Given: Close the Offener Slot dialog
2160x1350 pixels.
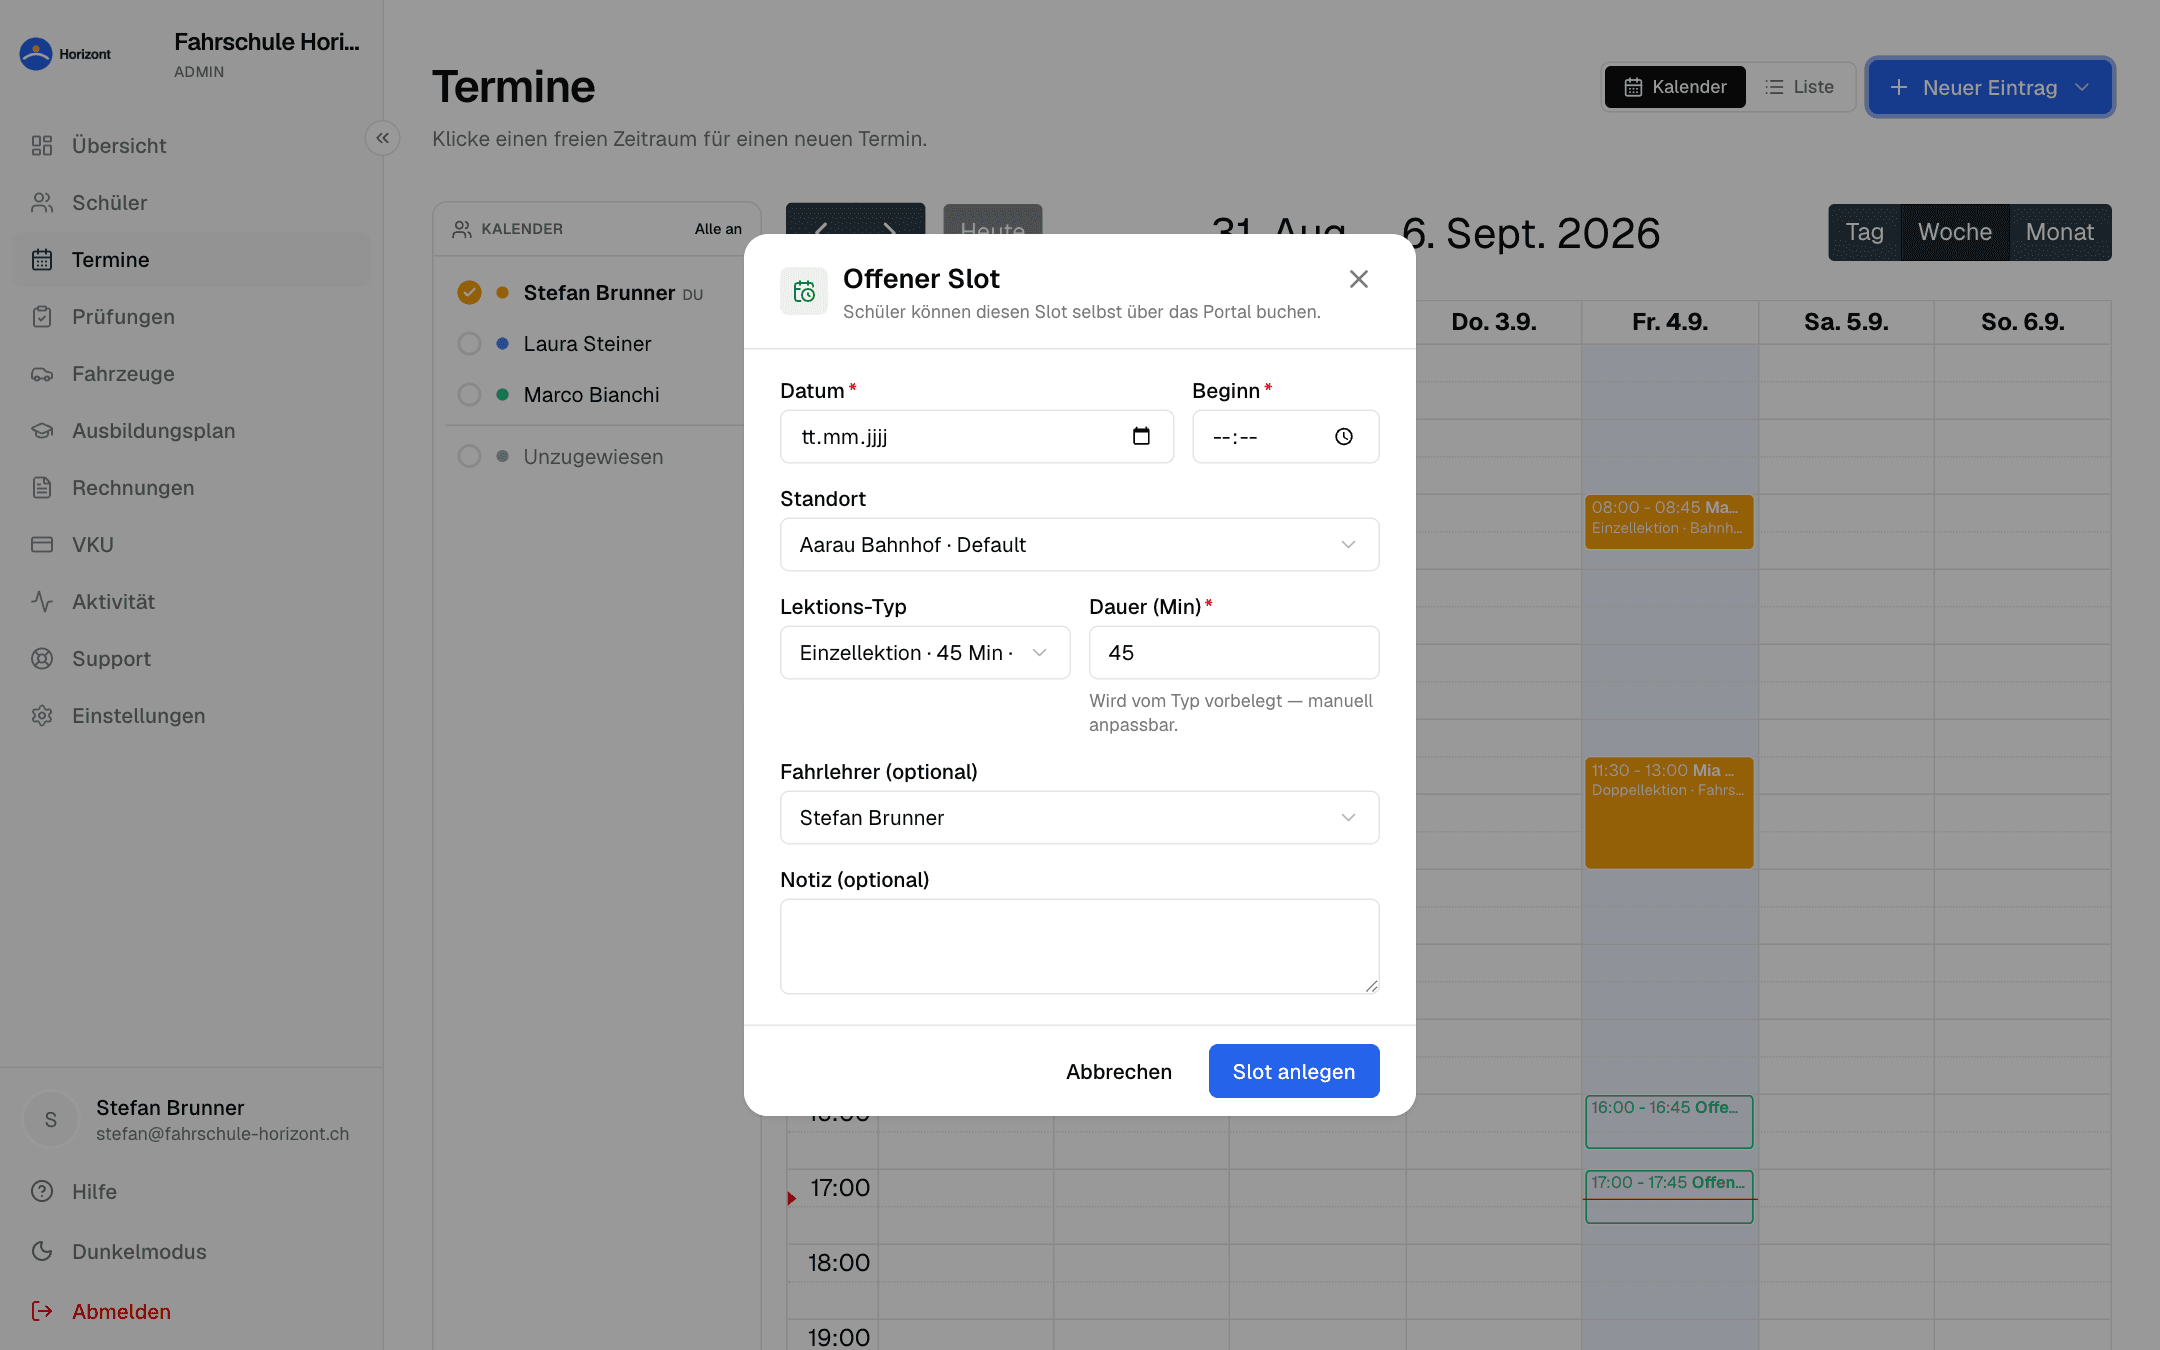Looking at the screenshot, I should (1358, 279).
